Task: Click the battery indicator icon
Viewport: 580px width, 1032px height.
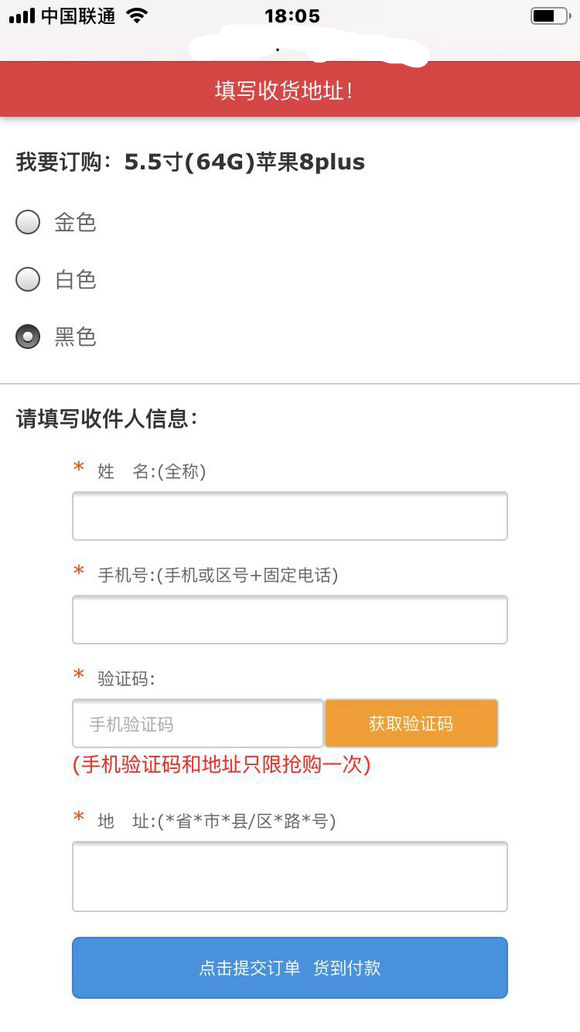Action: click(x=549, y=14)
